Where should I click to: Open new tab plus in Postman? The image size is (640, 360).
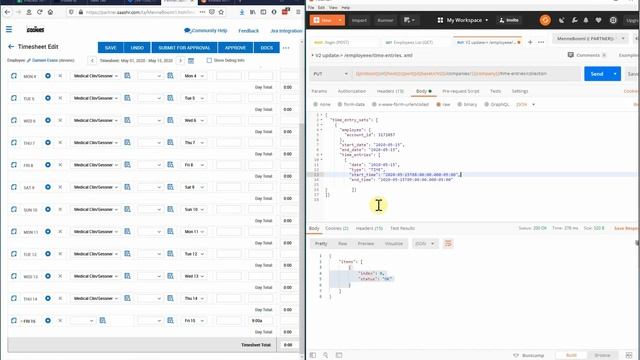[530, 42]
